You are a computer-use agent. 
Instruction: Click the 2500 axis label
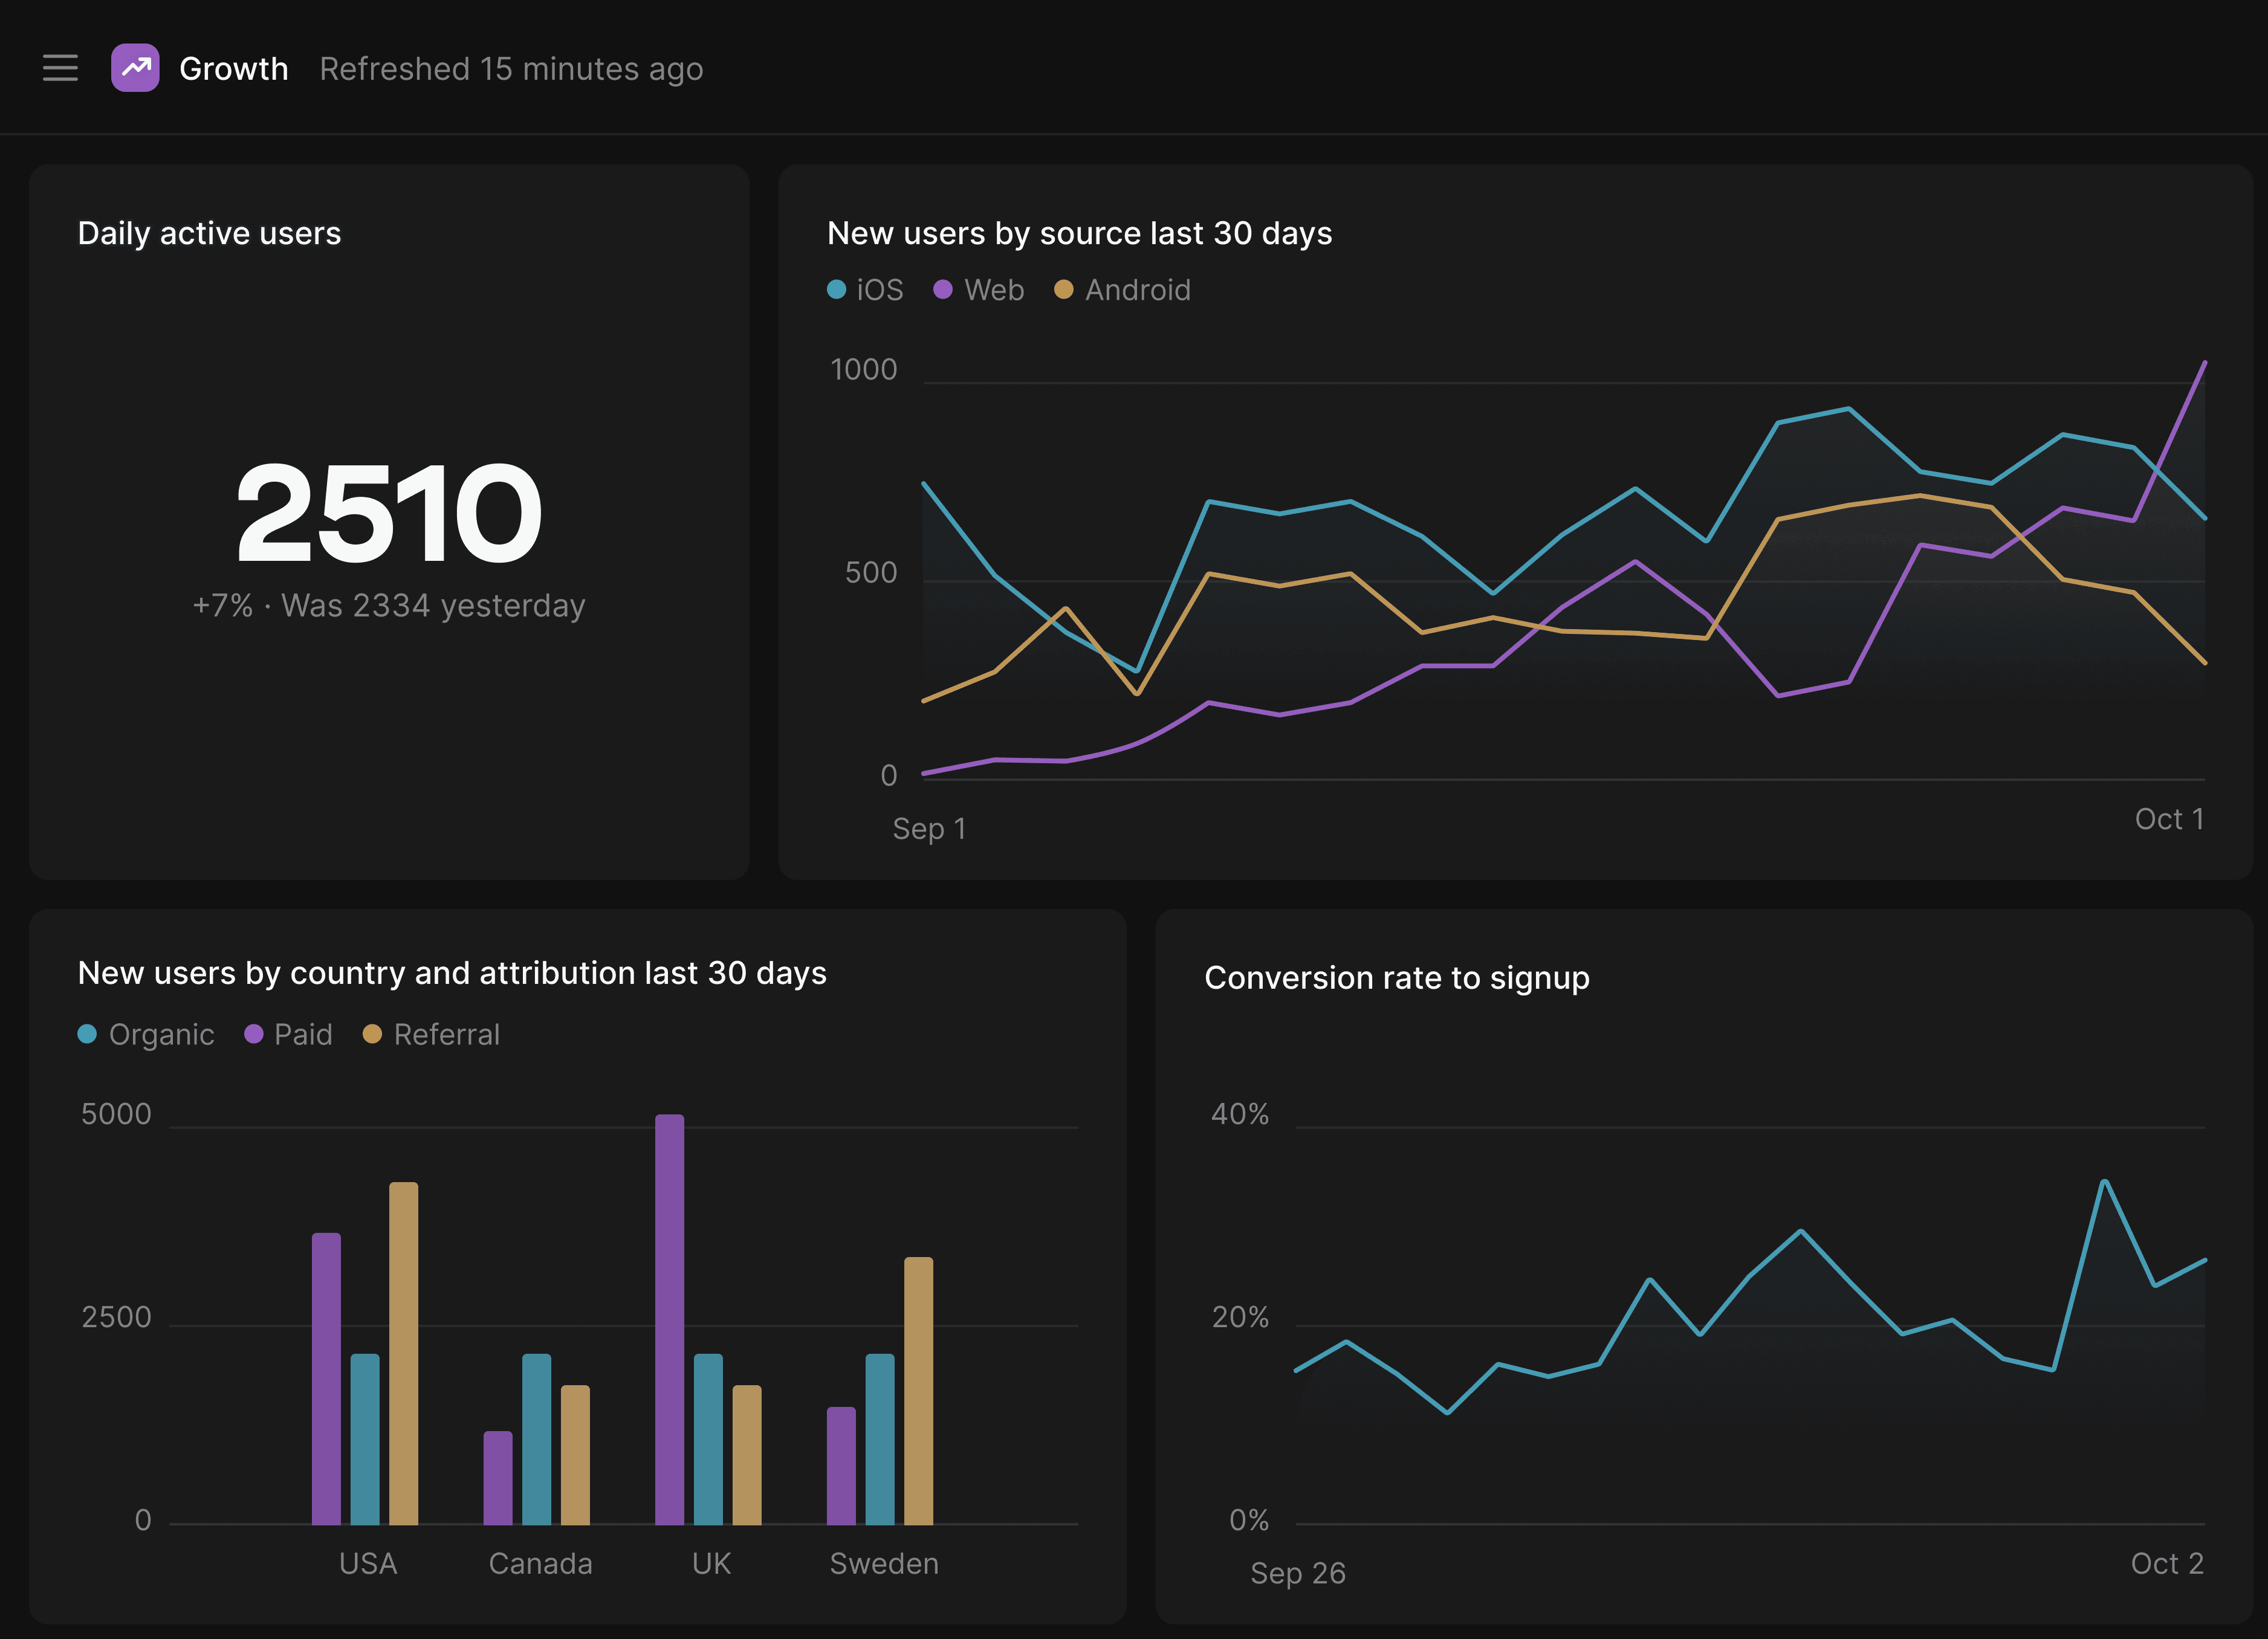(x=116, y=1317)
